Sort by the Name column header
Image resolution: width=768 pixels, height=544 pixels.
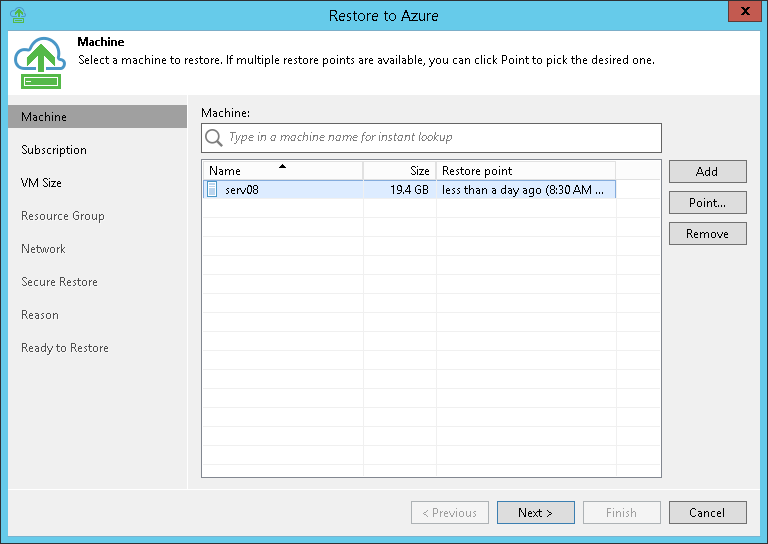click(283, 171)
